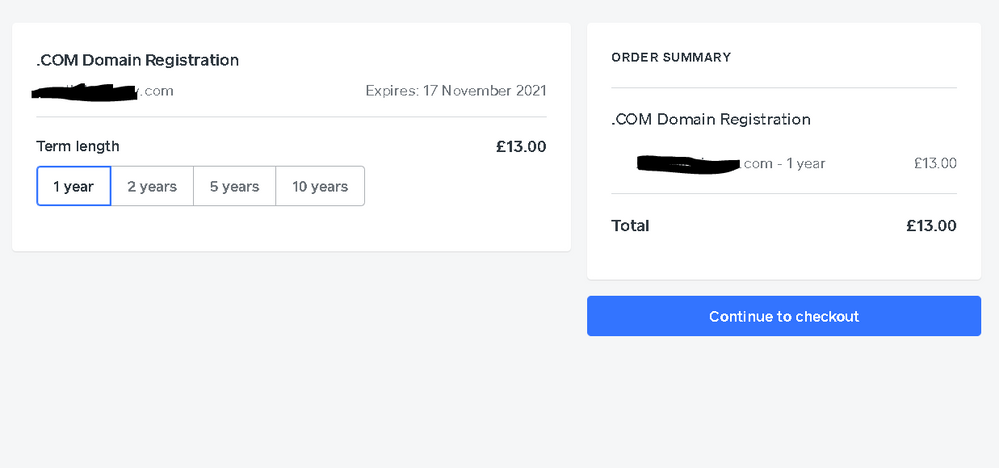This screenshot has height=468, width=999.
Task: Click the '.com' suffix in the left card
Action: coord(158,91)
